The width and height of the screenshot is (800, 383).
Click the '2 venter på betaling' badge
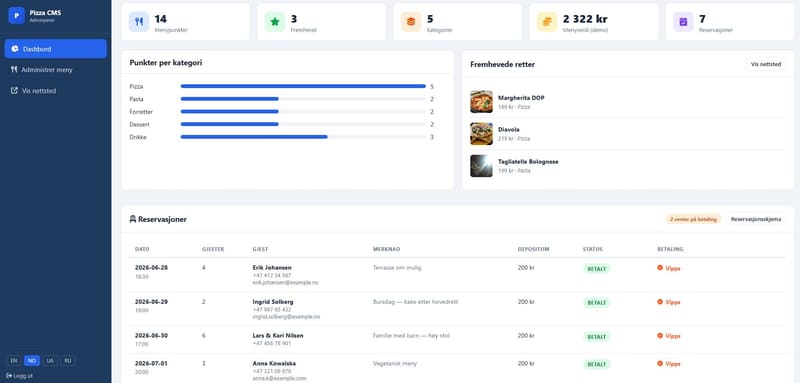[693, 219]
